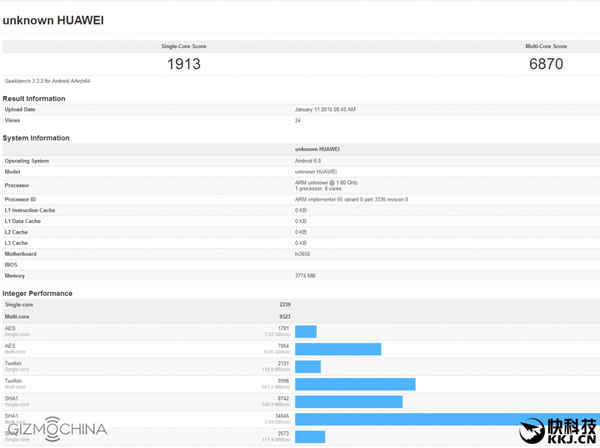Click the Processor ID row value
Viewport: 600px width, 448px height.
point(351,199)
